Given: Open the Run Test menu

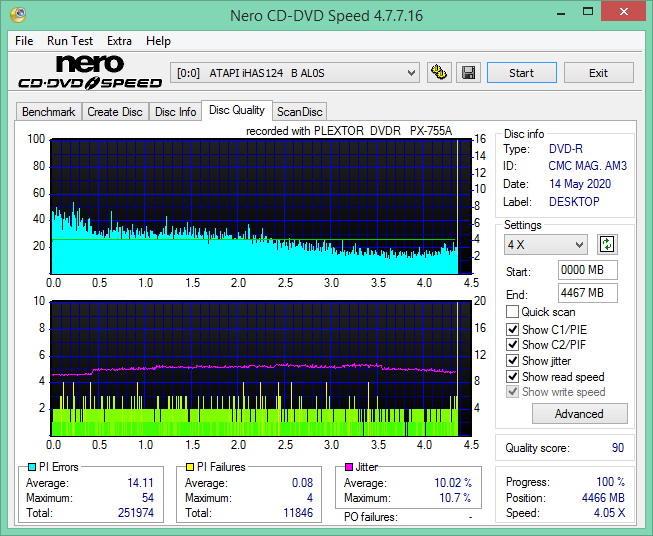Looking at the screenshot, I should [x=70, y=41].
